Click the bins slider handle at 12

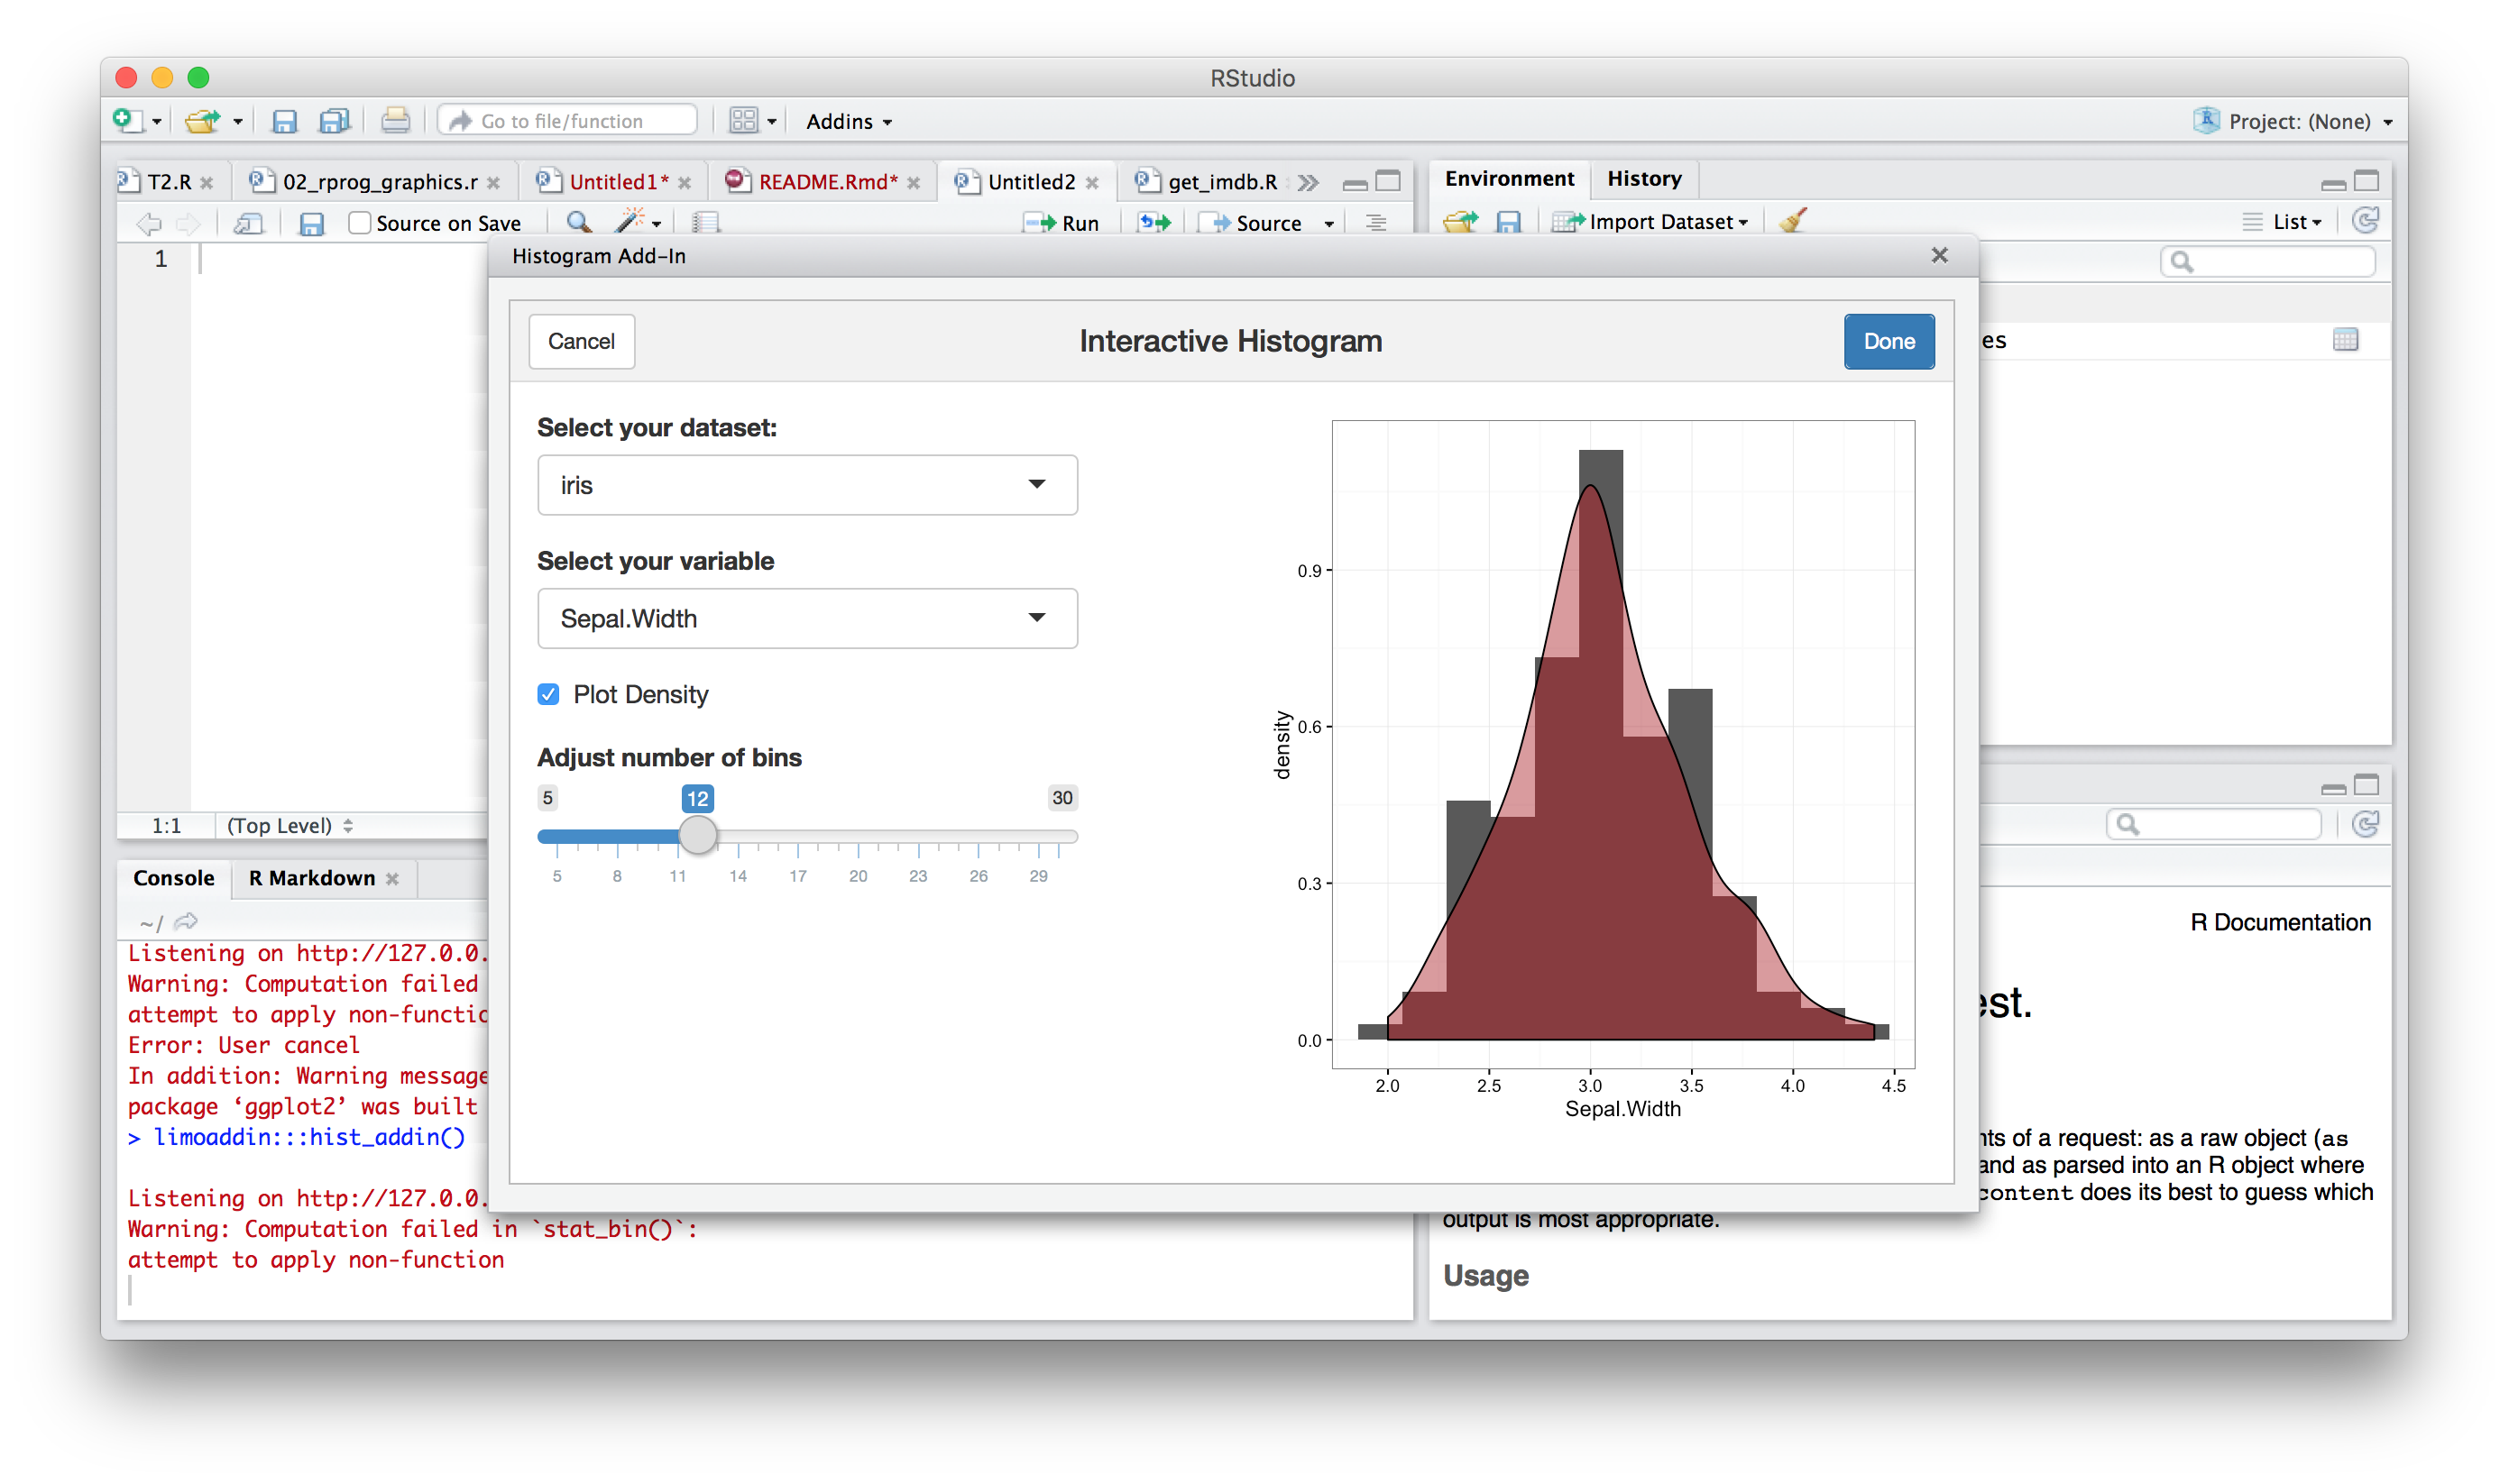tap(698, 834)
